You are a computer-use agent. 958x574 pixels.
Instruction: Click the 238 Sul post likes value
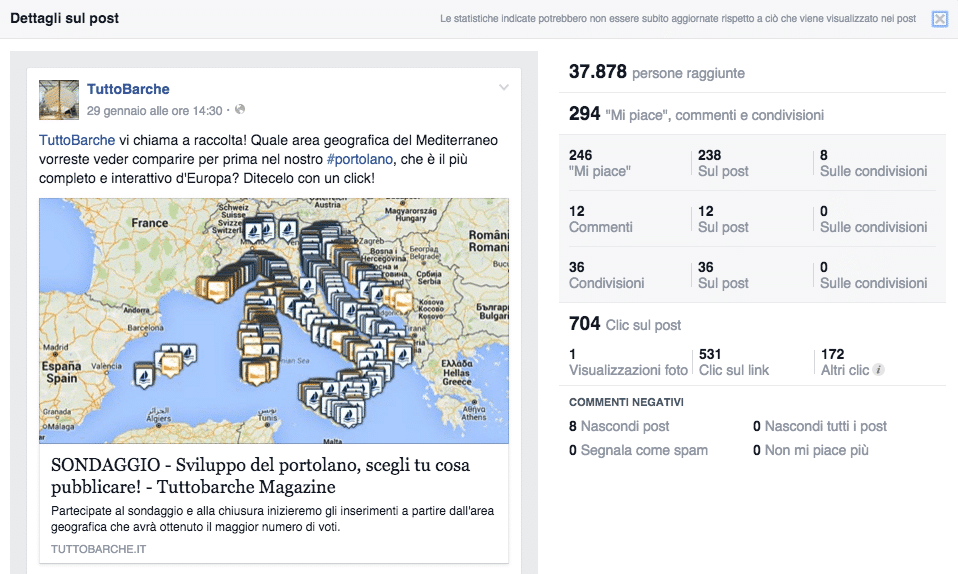click(x=723, y=163)
